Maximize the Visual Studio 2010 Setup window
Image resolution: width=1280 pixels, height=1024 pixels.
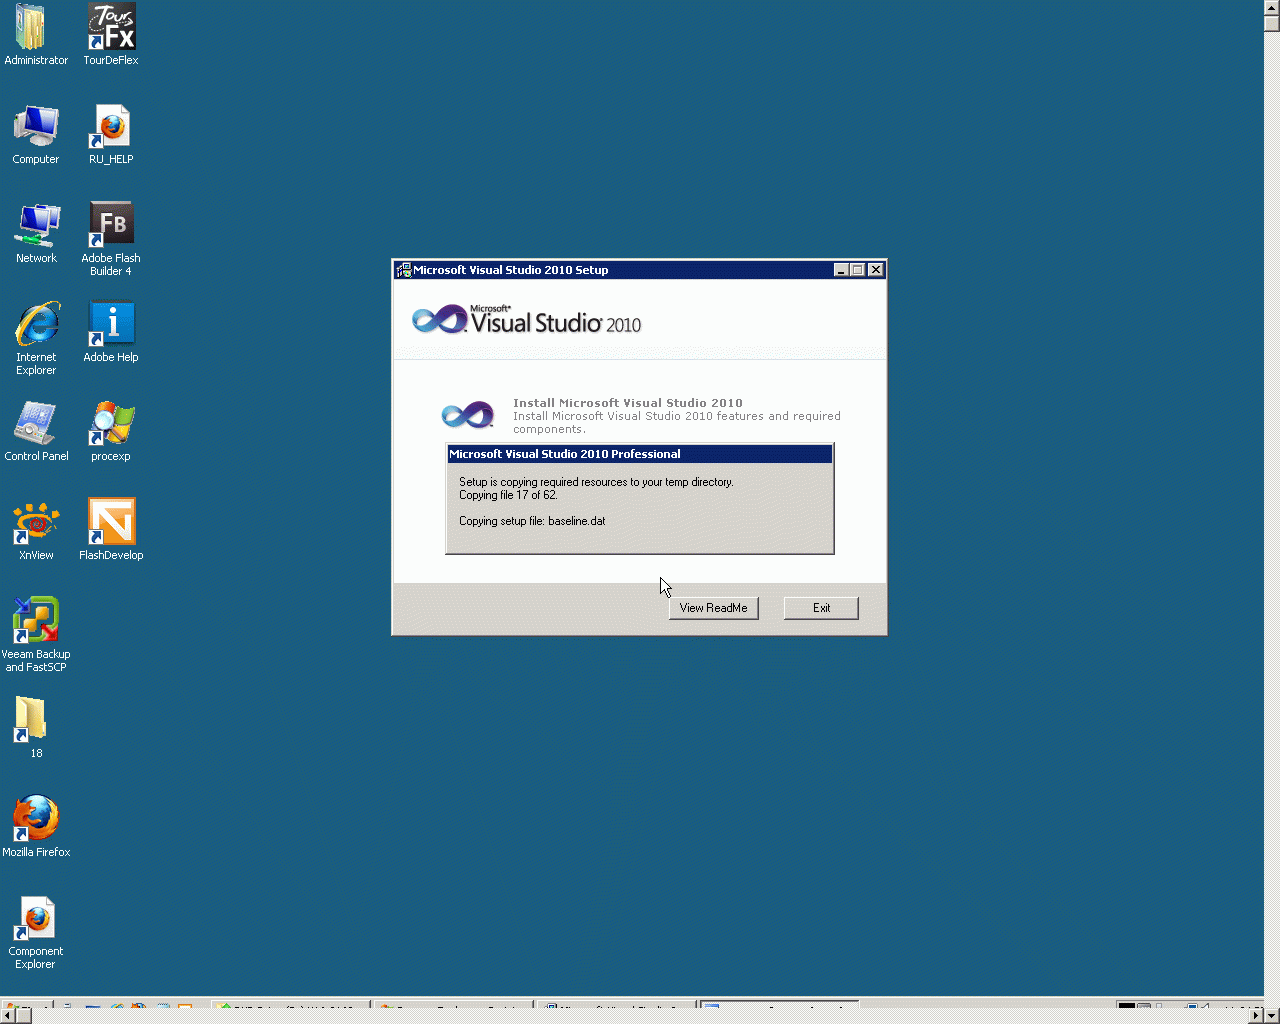click(x=857, y=270)
